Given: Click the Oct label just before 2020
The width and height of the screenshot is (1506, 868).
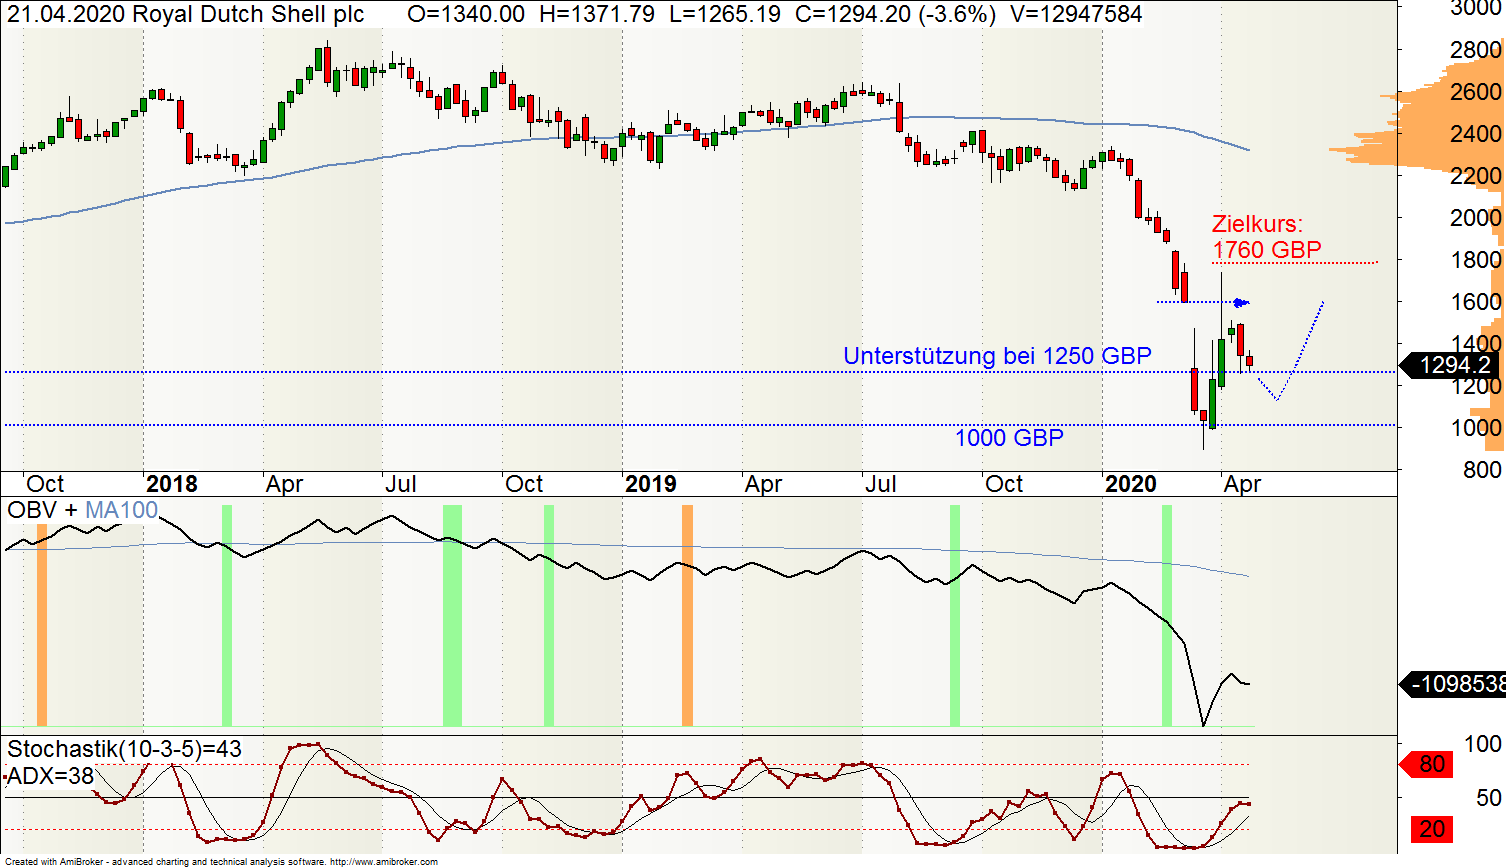Looking at the screenshot, I should [x=1004, y=484].
